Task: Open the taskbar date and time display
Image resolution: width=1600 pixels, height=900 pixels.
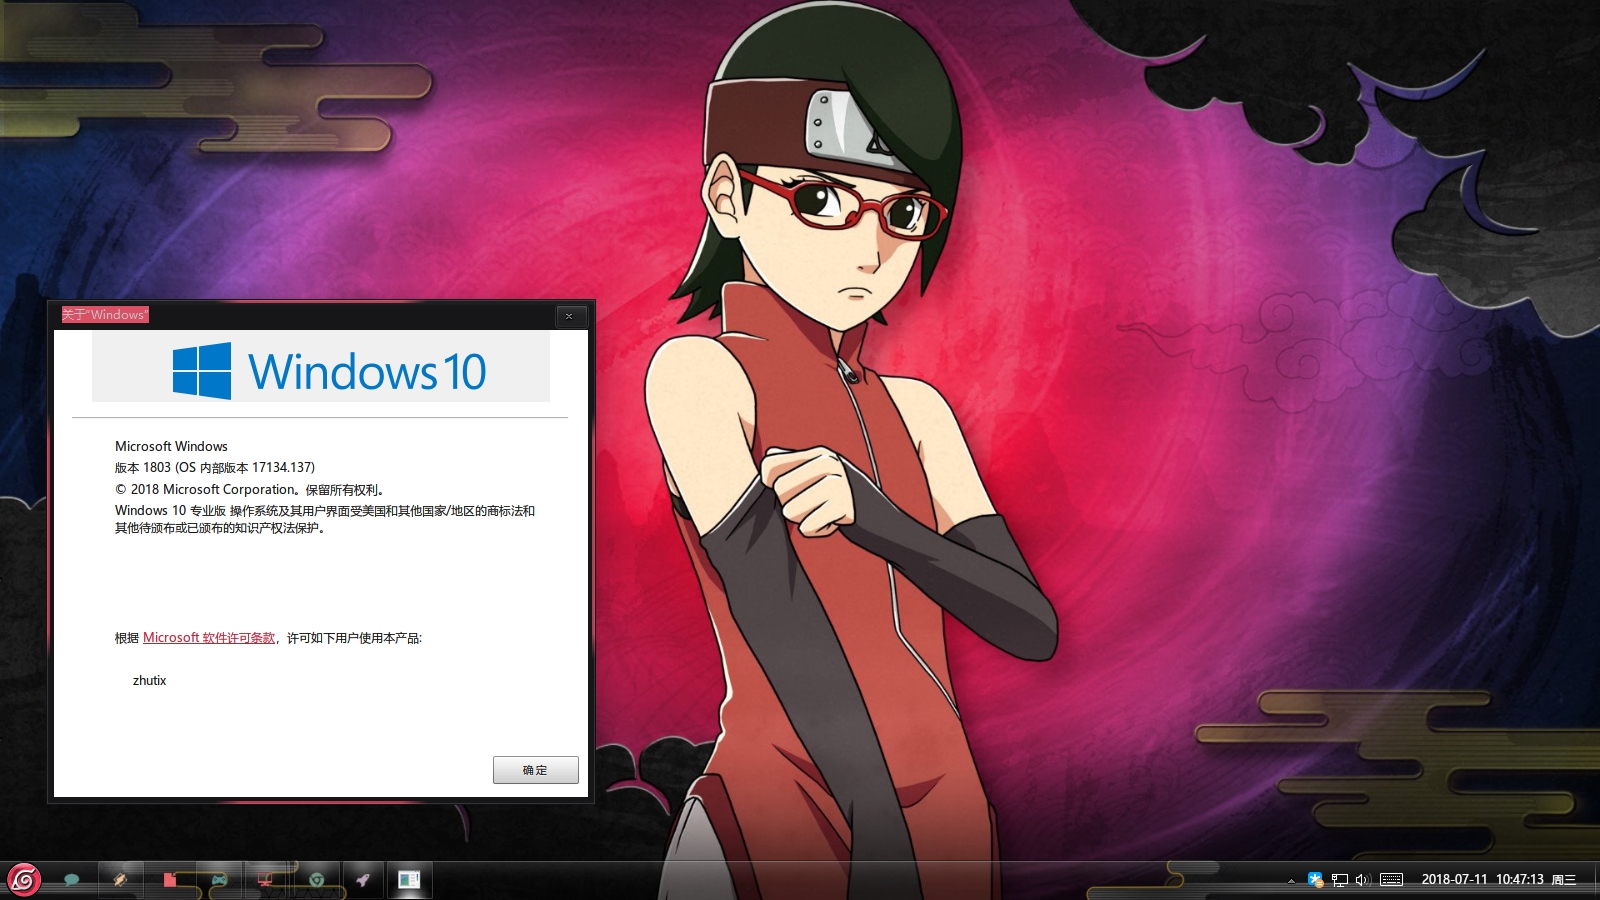Action: tap(1498, 880)
